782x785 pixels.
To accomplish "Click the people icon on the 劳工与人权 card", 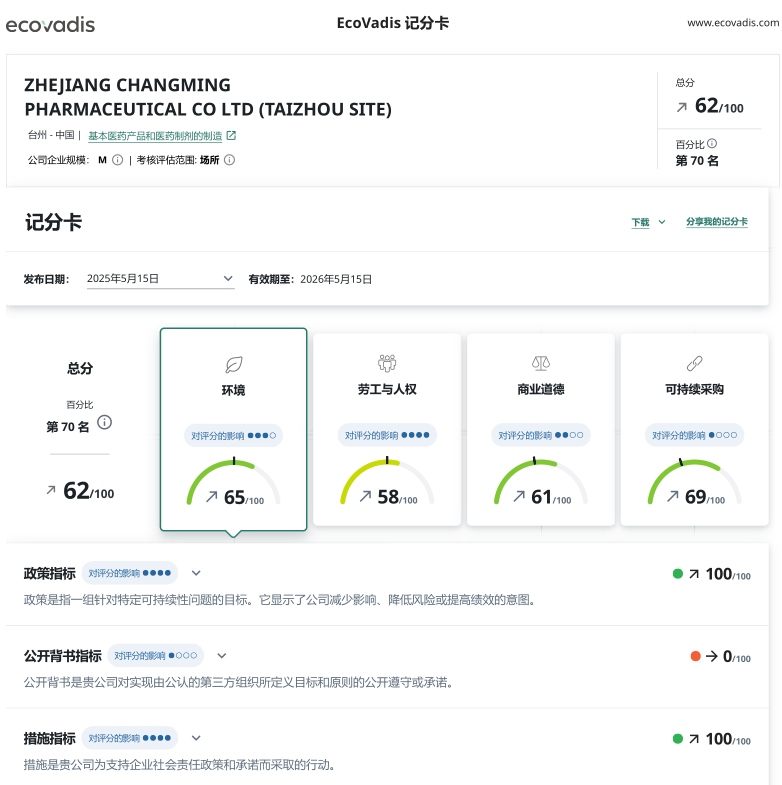I will (x=387, y=363).
